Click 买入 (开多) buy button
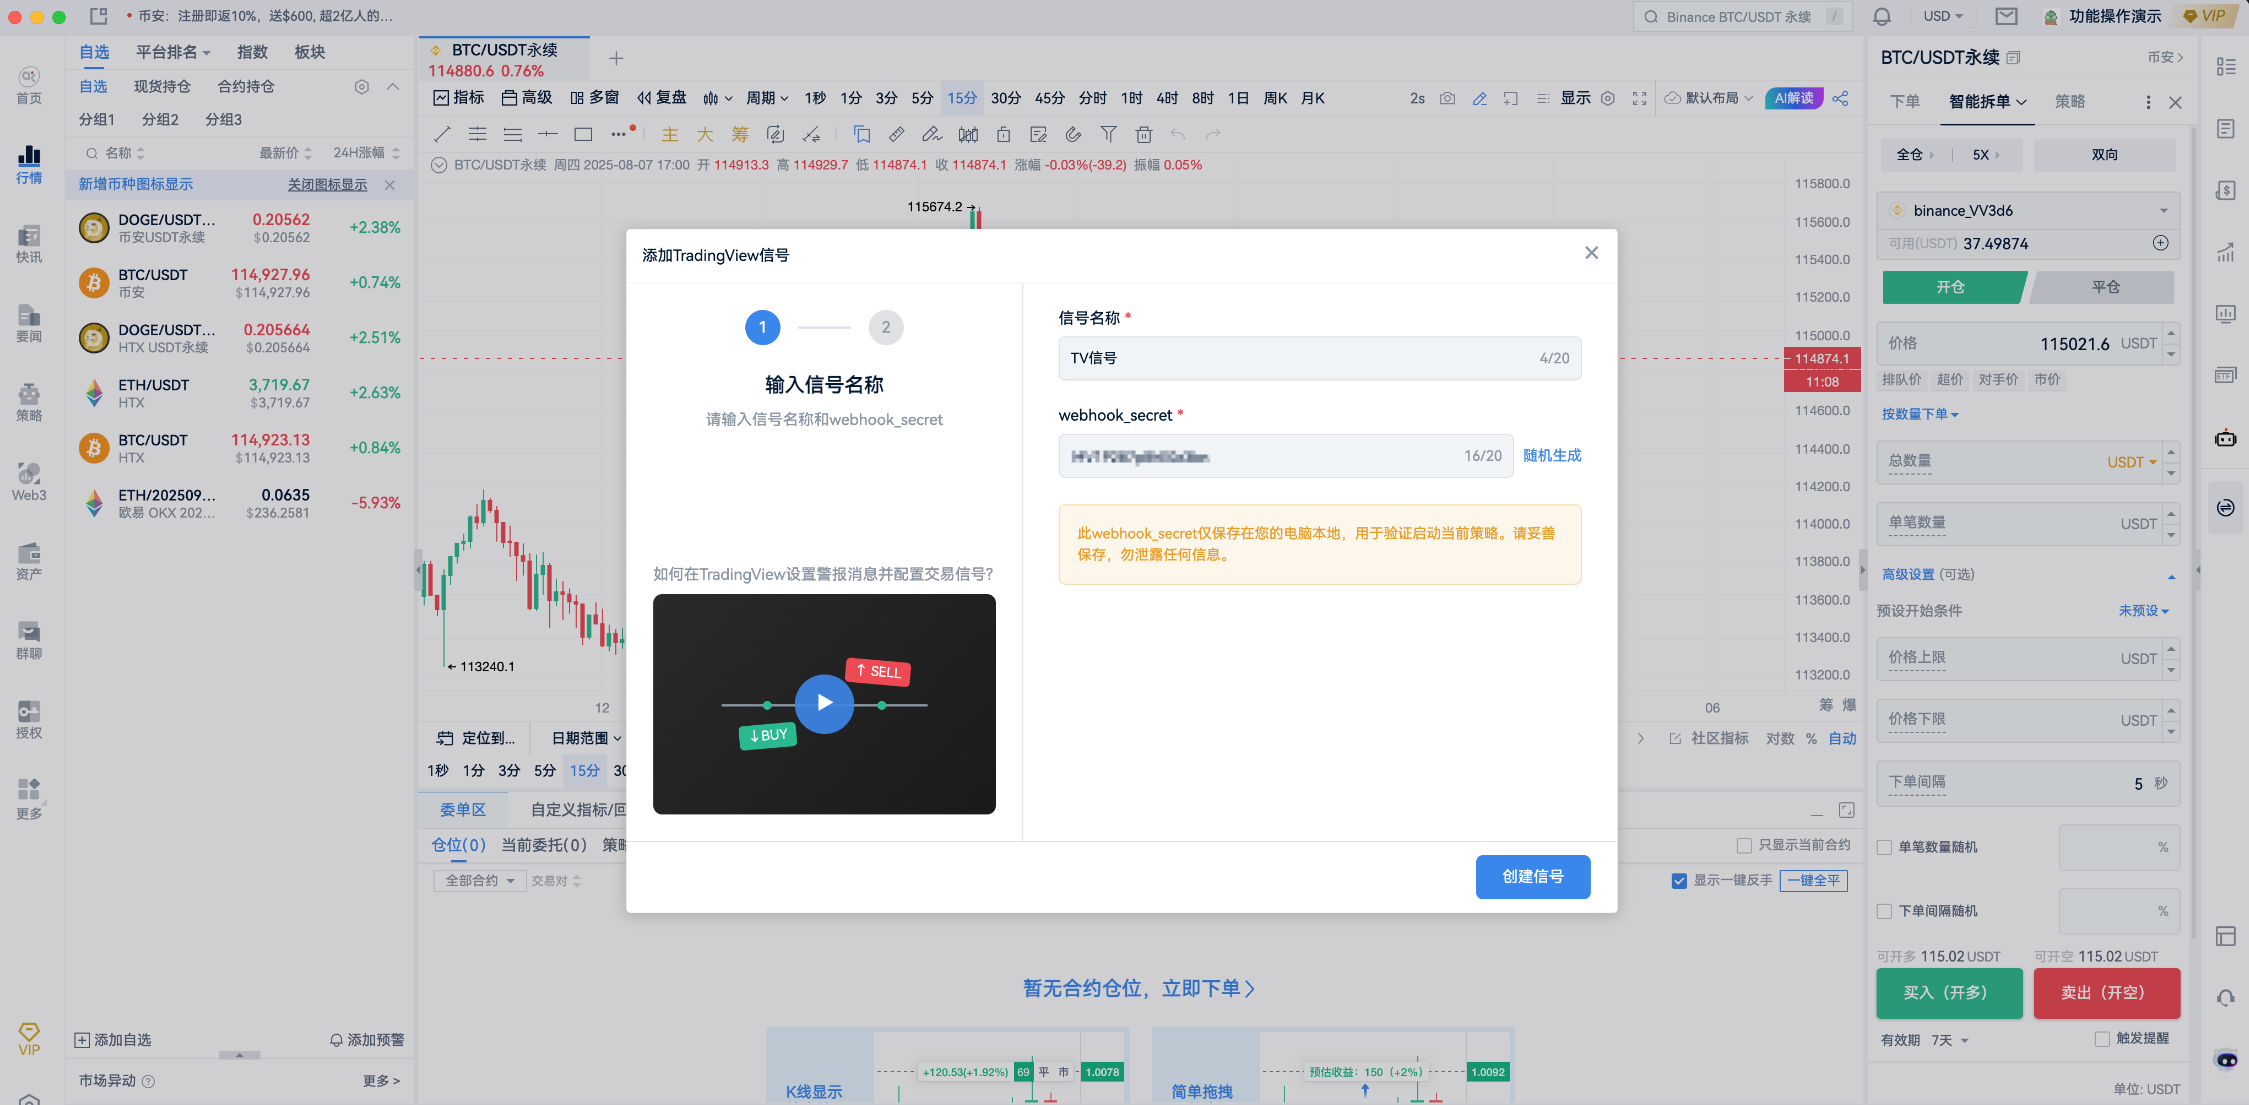Image resolution: width=2249 pixels, height=1105 pixels. pos(1948,993)
